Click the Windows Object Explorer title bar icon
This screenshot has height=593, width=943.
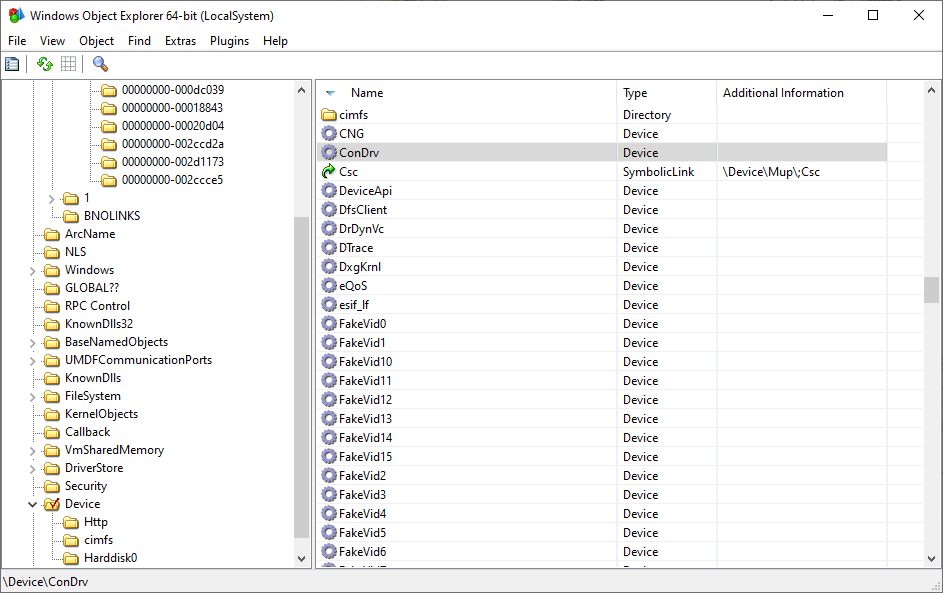coord(16,16)
